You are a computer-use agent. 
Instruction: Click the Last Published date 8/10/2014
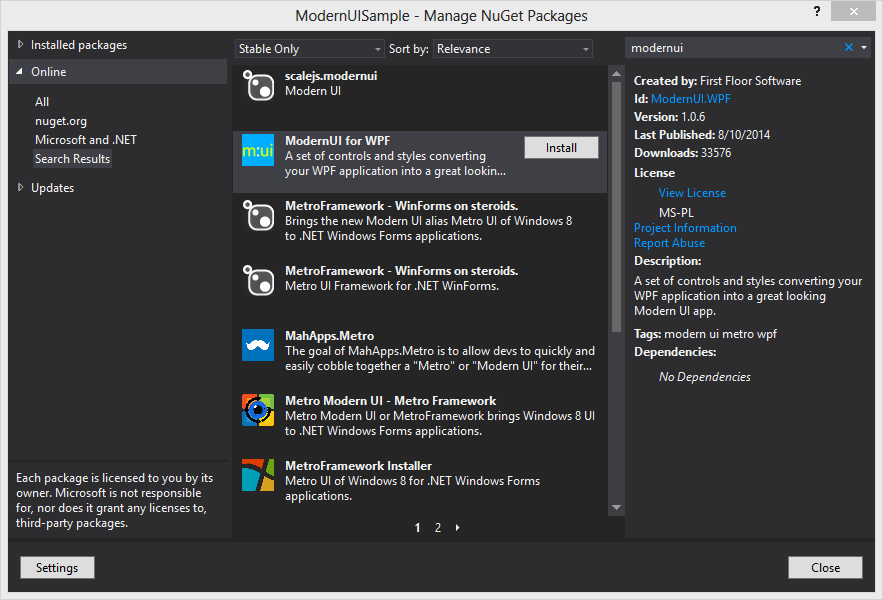point(744,135)
